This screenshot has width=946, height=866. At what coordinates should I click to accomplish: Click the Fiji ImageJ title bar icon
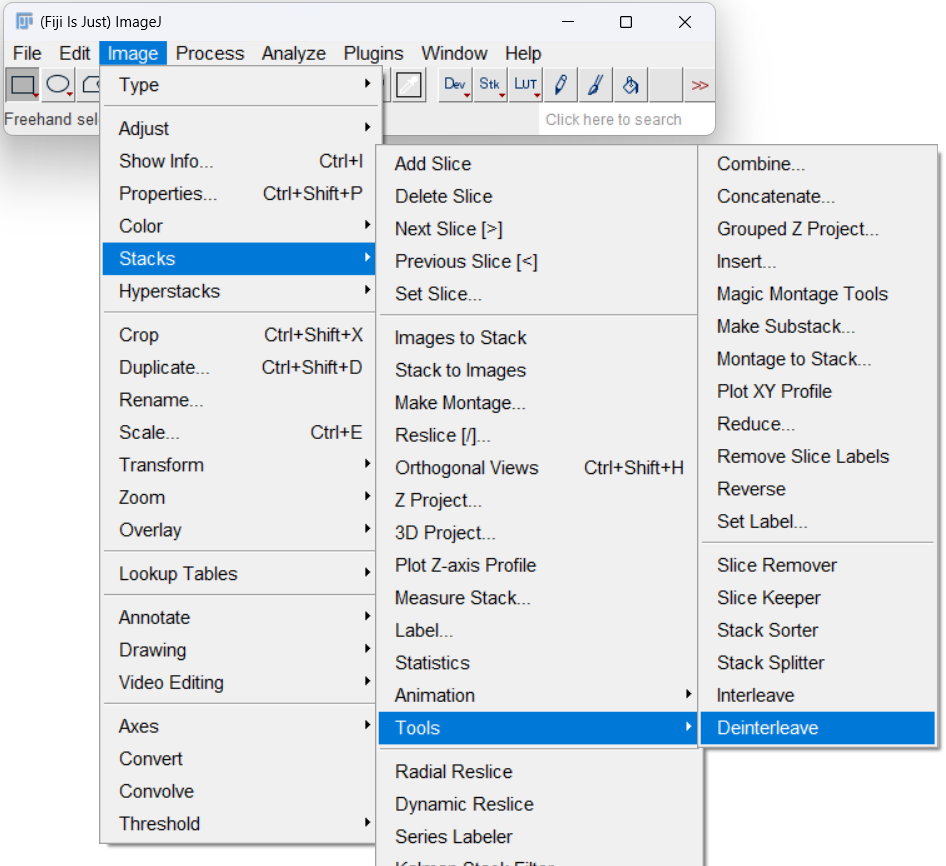click(x=24, y=22)
